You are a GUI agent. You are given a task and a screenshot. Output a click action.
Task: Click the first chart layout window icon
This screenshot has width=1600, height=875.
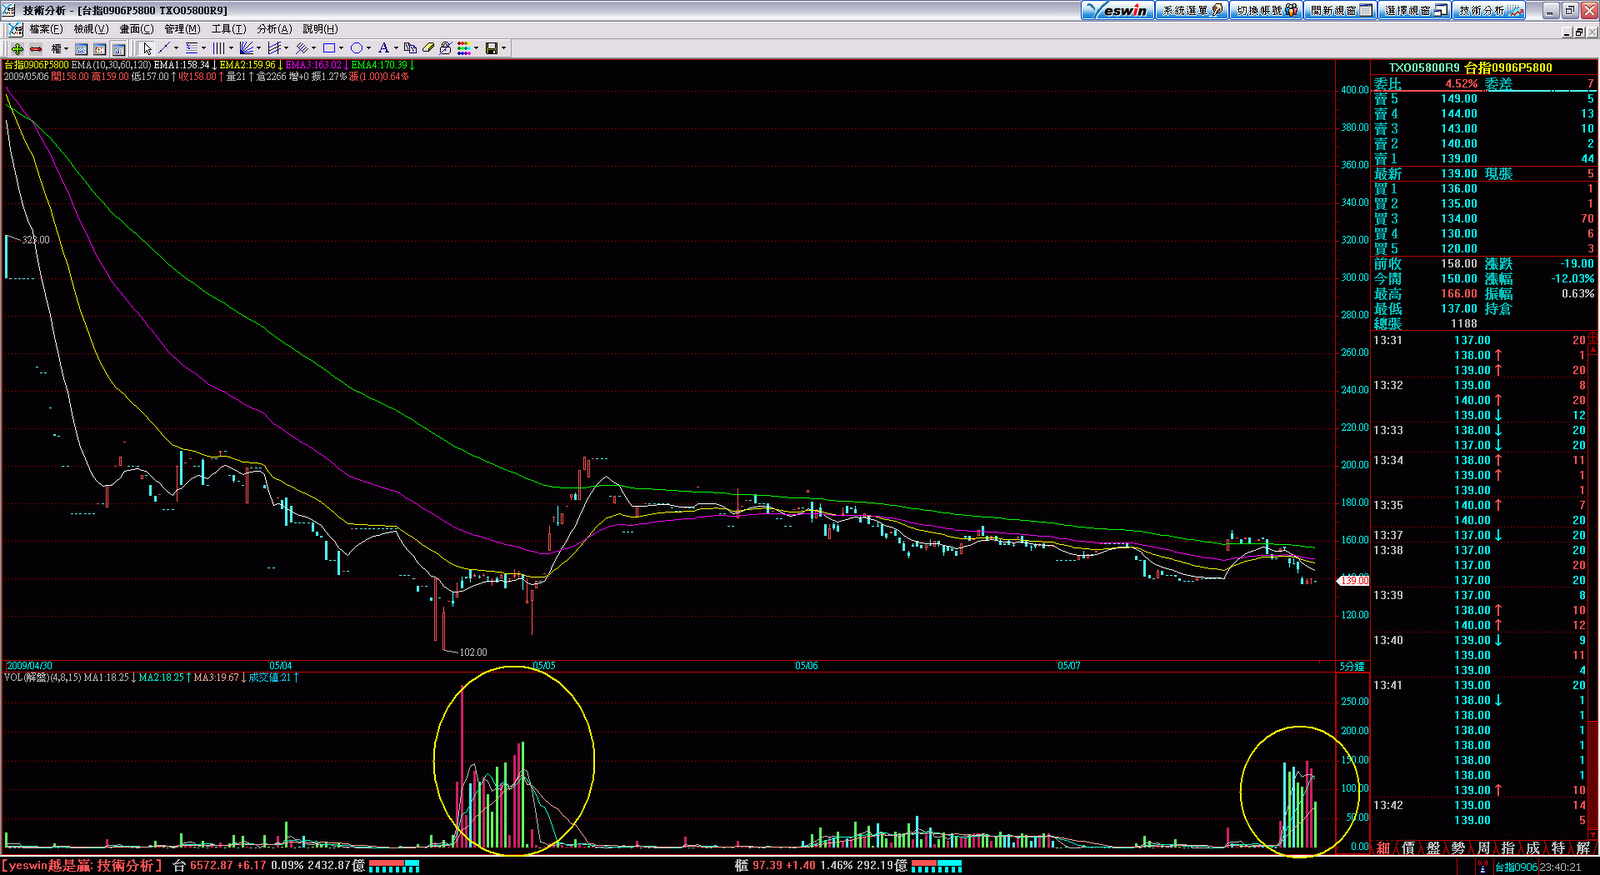(x=81, y=48)
